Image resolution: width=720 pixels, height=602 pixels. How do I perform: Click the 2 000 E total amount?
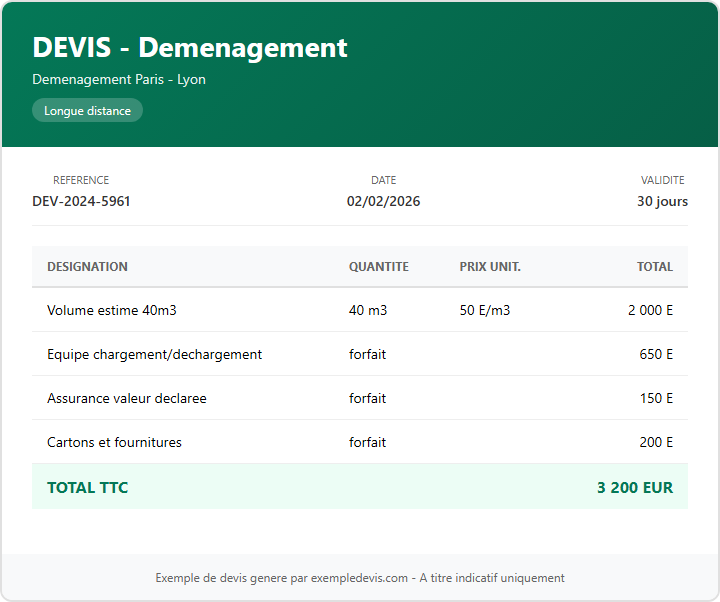[x=650, y=310]
